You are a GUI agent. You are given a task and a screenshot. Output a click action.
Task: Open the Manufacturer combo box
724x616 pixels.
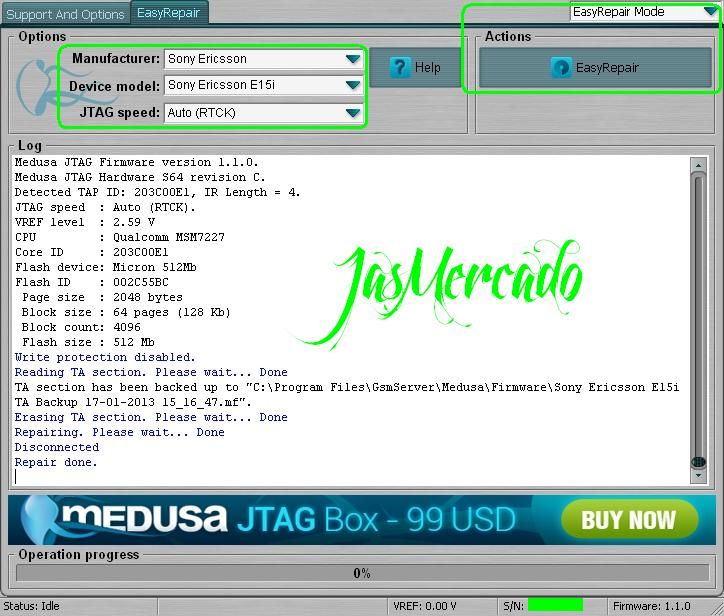264,59
